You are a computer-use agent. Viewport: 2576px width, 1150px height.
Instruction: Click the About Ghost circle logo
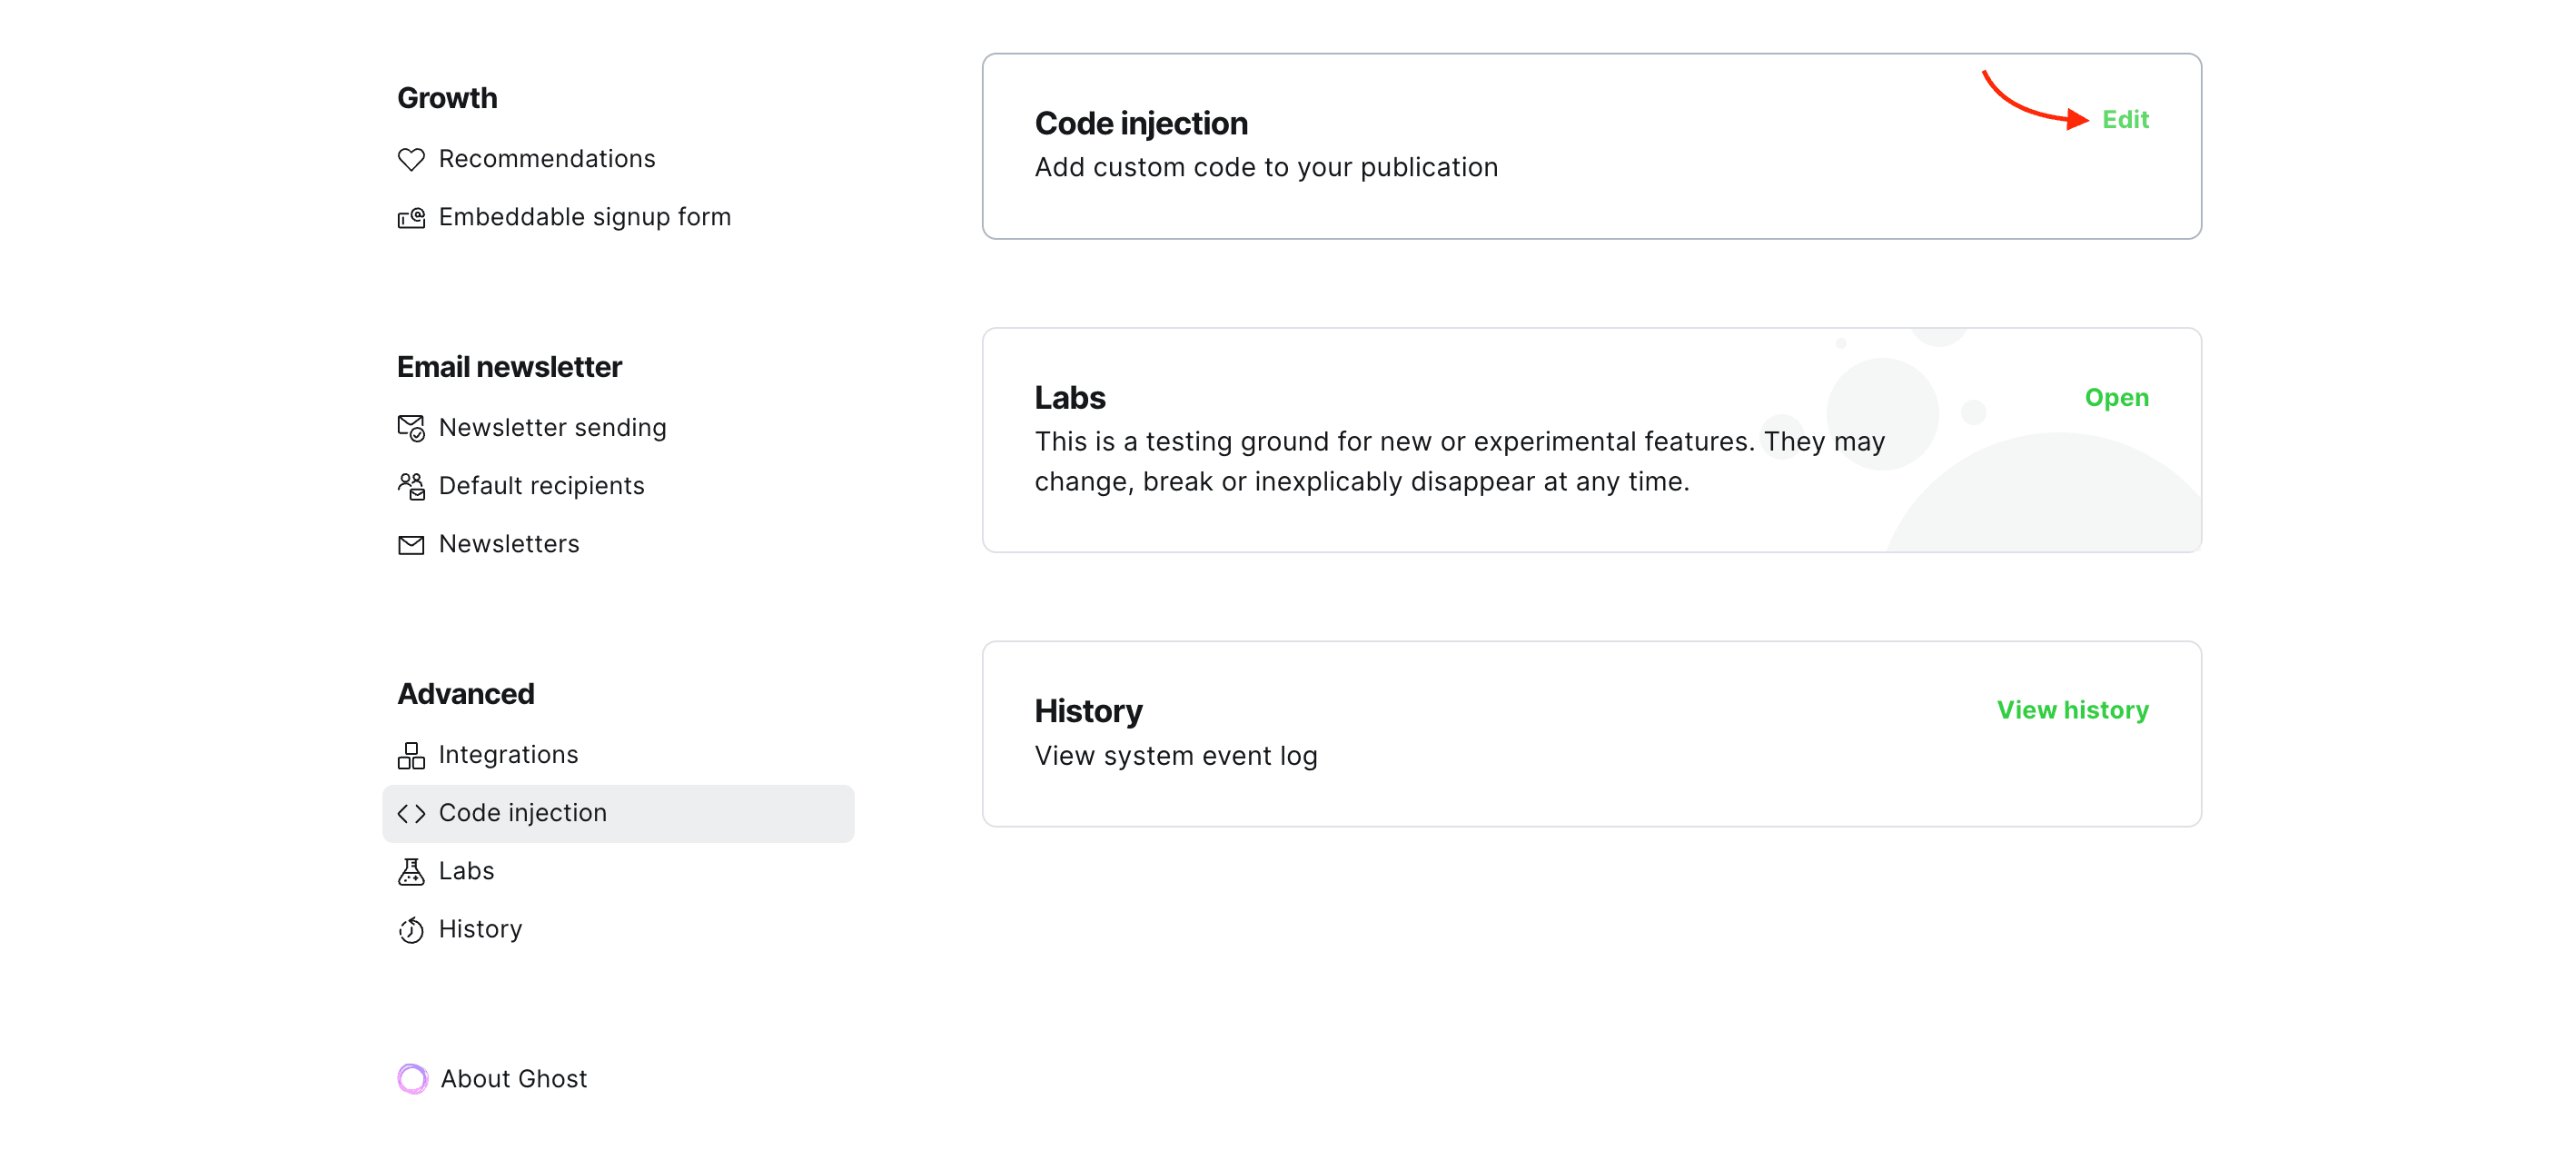412,1078
